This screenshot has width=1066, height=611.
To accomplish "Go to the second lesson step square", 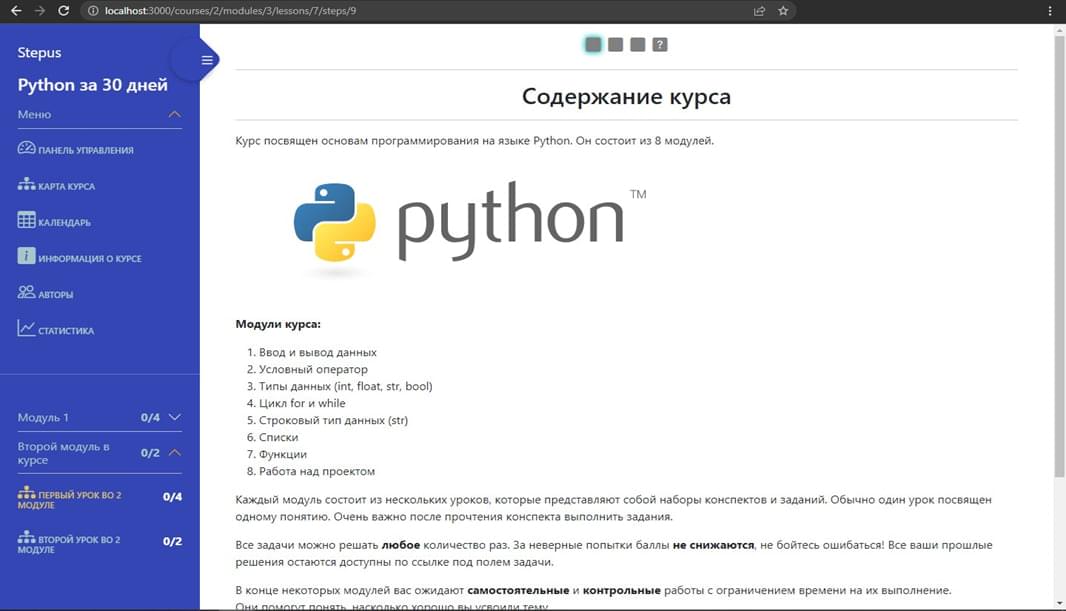I will click(615, 44).
